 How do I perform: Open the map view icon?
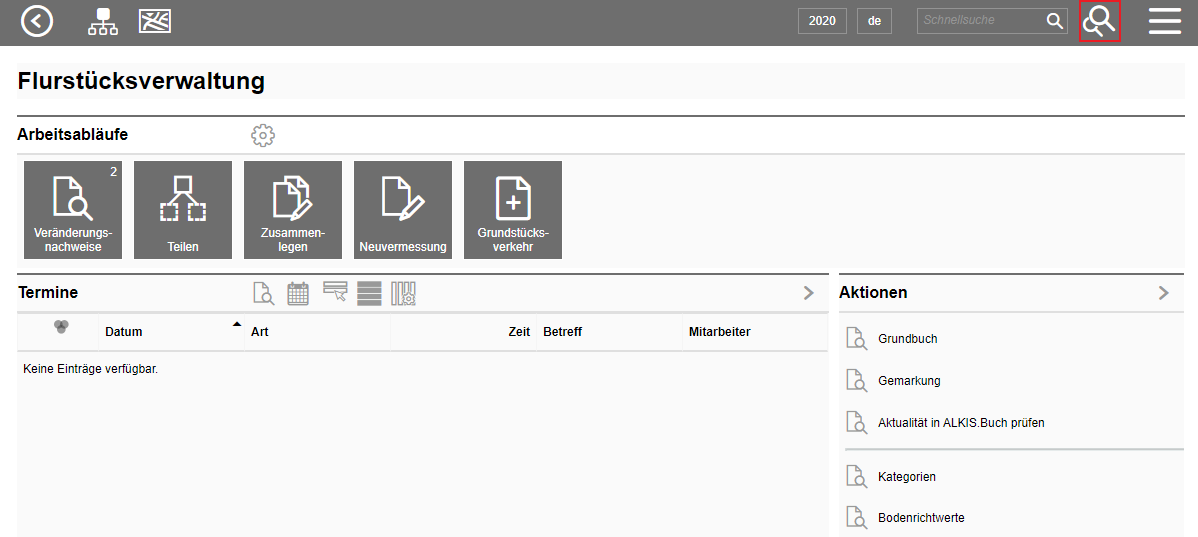coord(154,21)
